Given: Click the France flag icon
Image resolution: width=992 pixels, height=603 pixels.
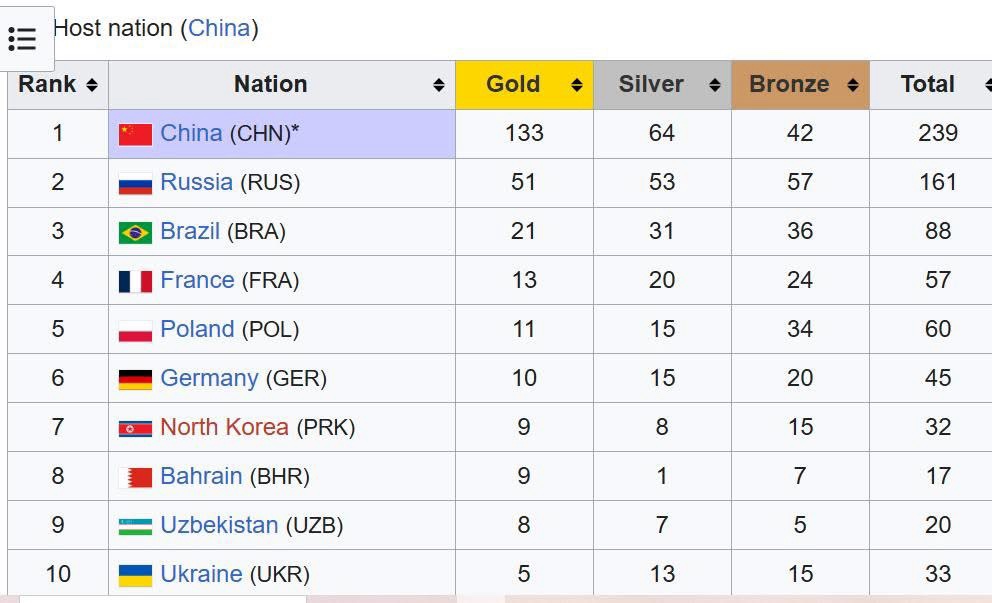Looking at the screenshot, I should [135, 281].
